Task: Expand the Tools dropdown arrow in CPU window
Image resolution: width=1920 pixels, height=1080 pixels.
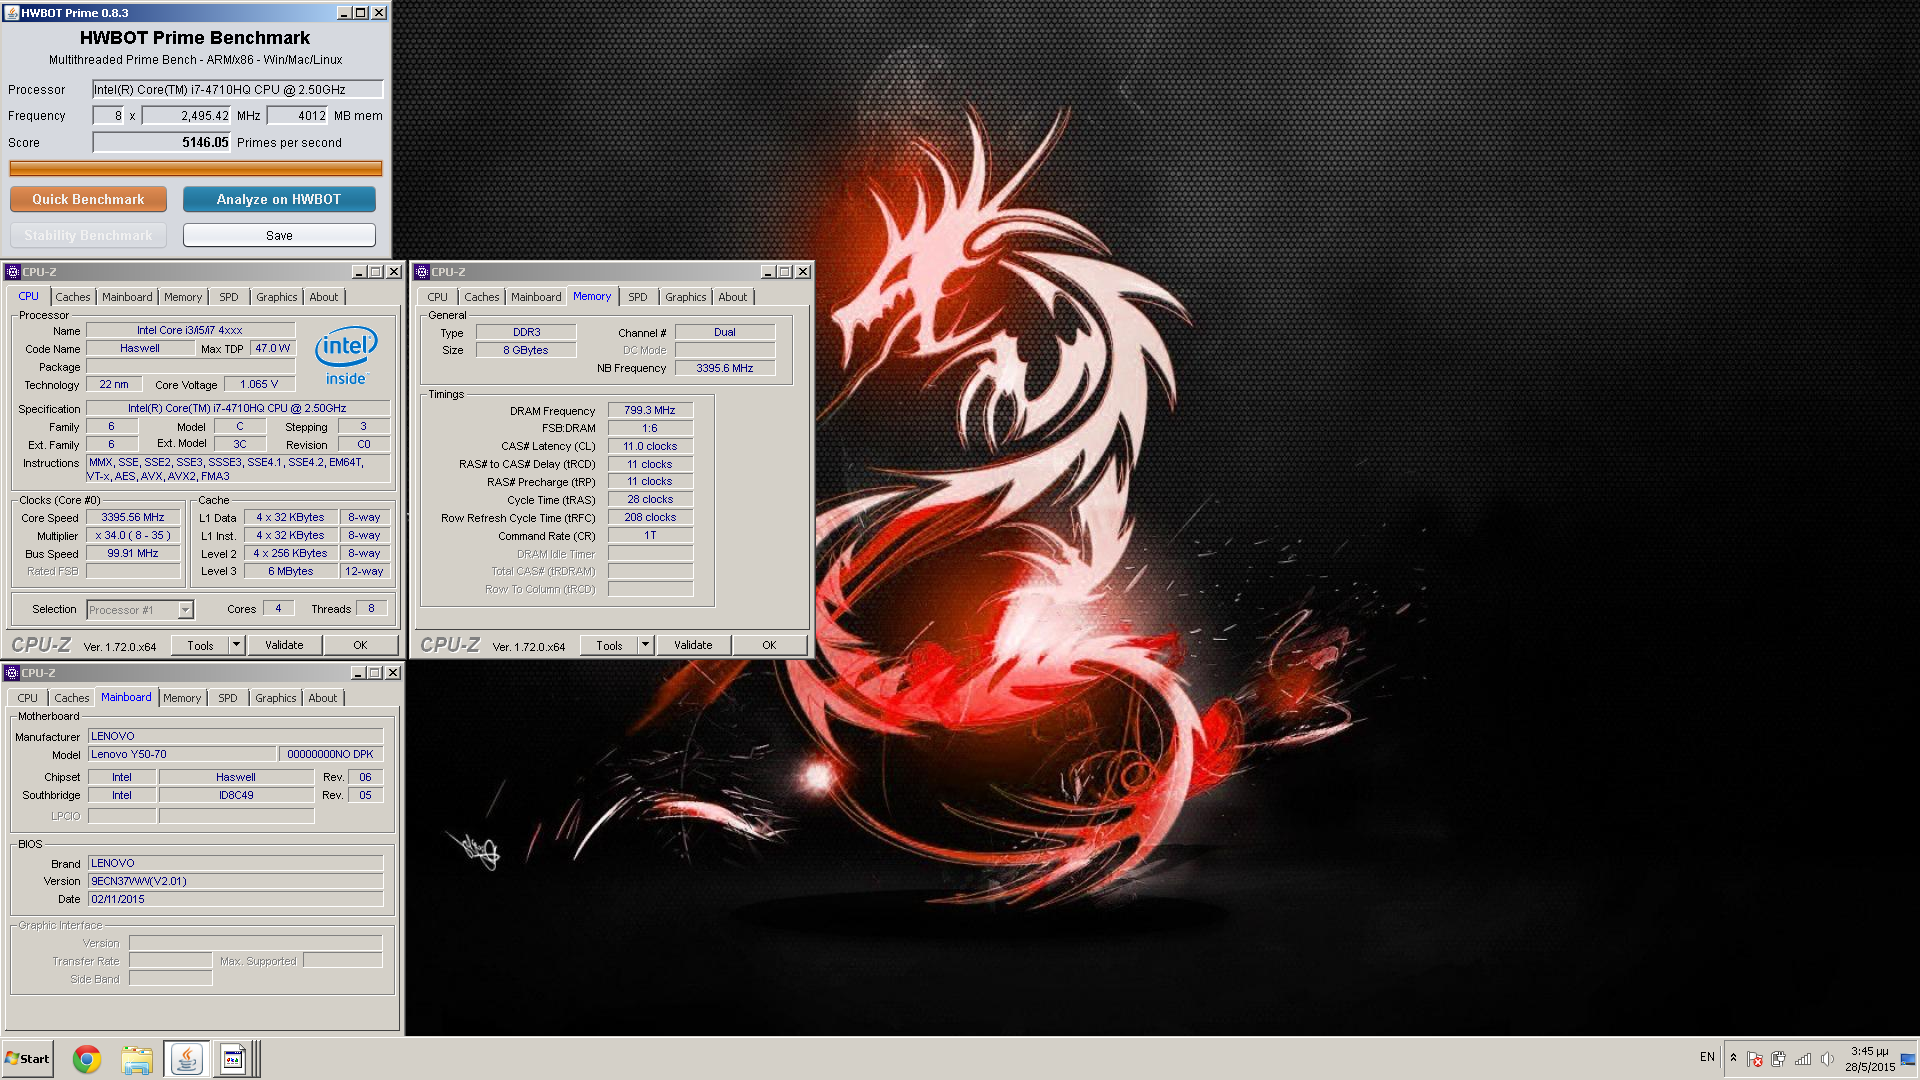Action: click(237, 645)
